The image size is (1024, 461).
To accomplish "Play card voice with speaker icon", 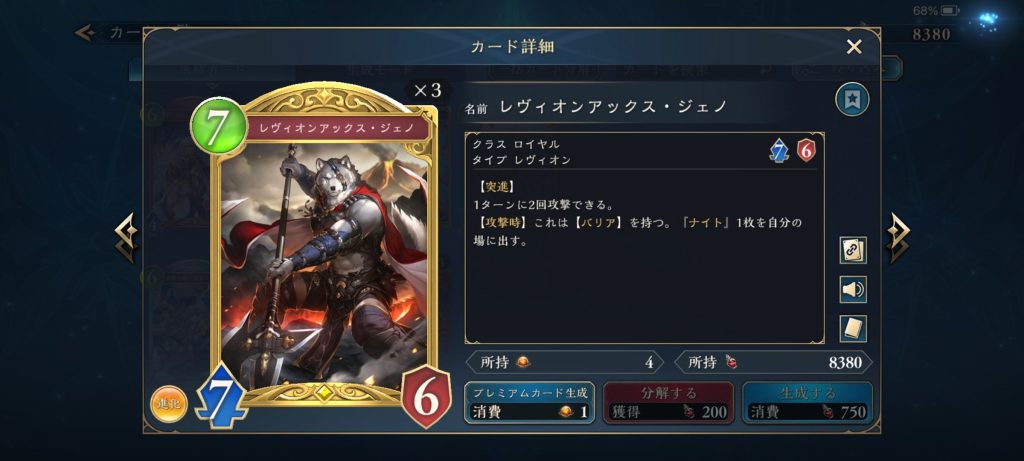I will coord(853,289).
